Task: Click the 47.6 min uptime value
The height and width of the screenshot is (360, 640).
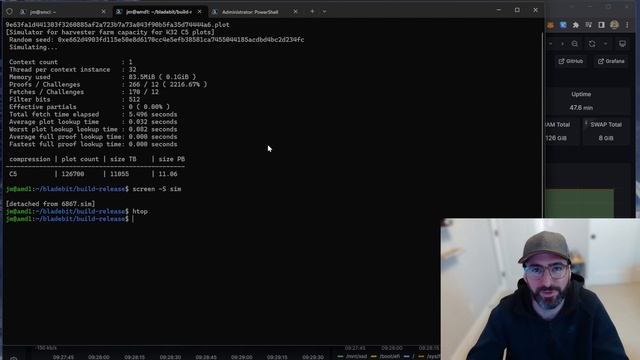Action: point(581,108)
